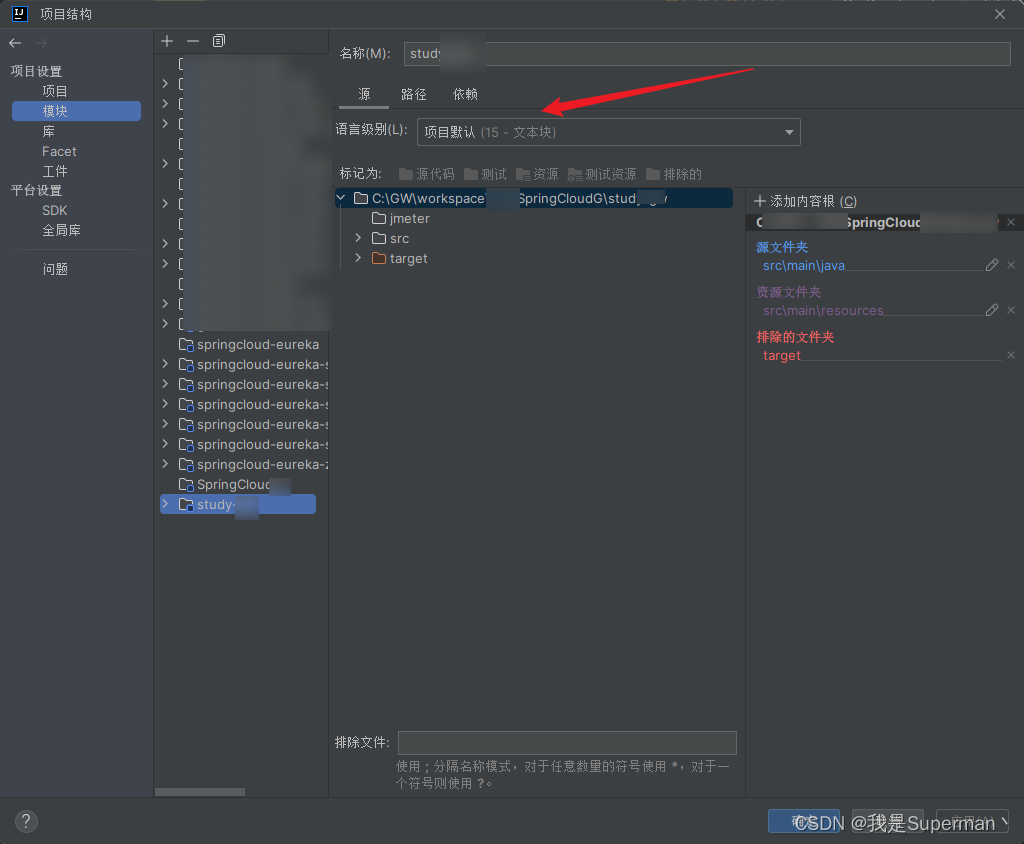Focus the 名称 (Name) input field
Screen dimensions: 1024x844
[x=707, y=54]
